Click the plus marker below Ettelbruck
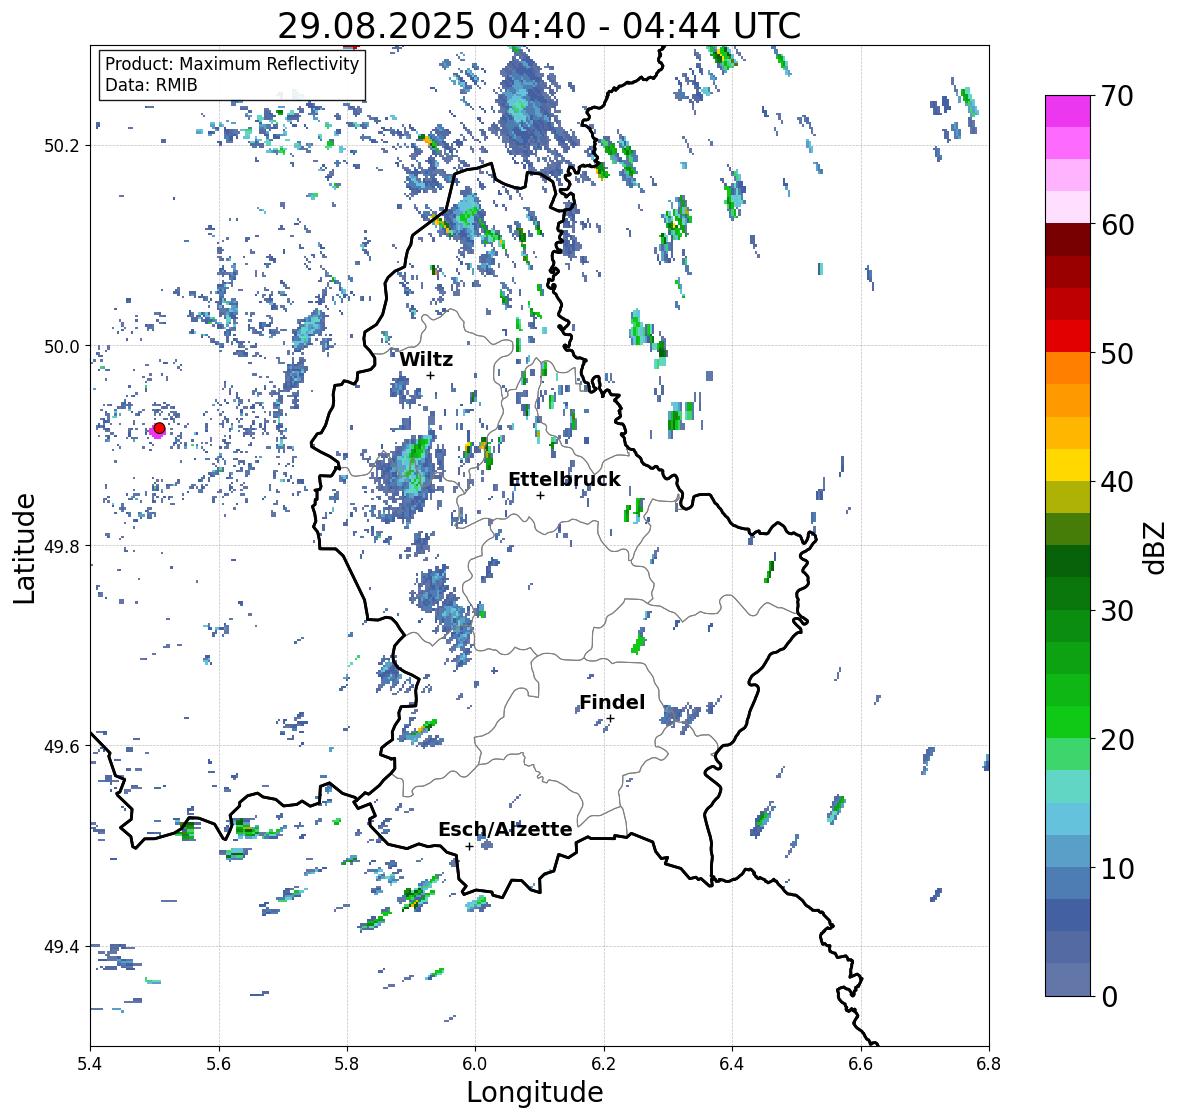The image size is (1179, 1117). [x=540, y=495]
